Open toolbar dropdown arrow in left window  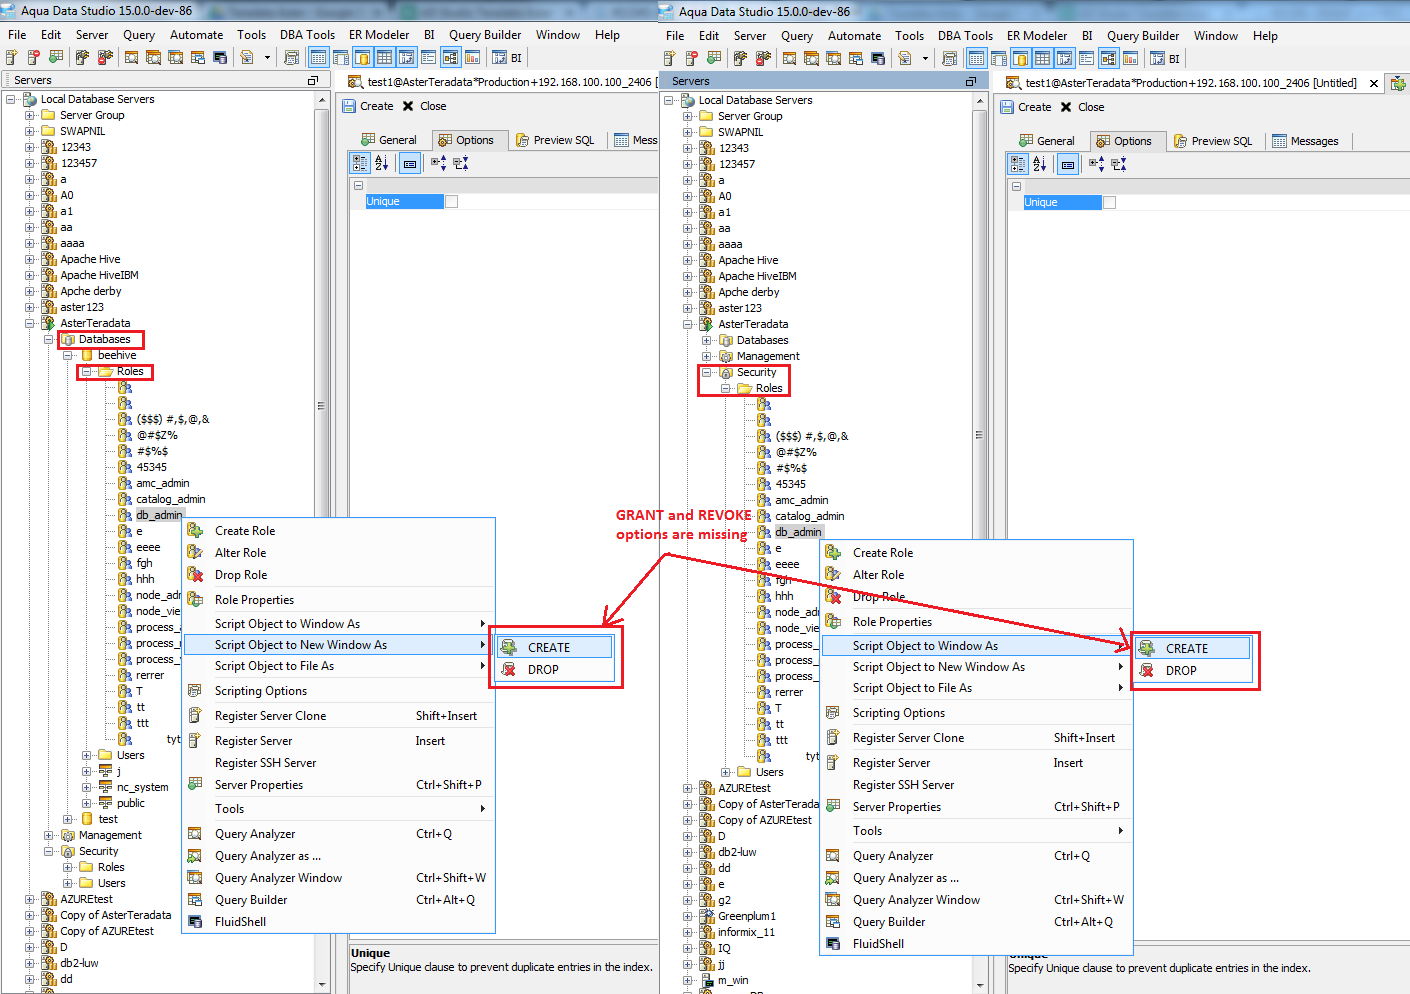[267, 58]
